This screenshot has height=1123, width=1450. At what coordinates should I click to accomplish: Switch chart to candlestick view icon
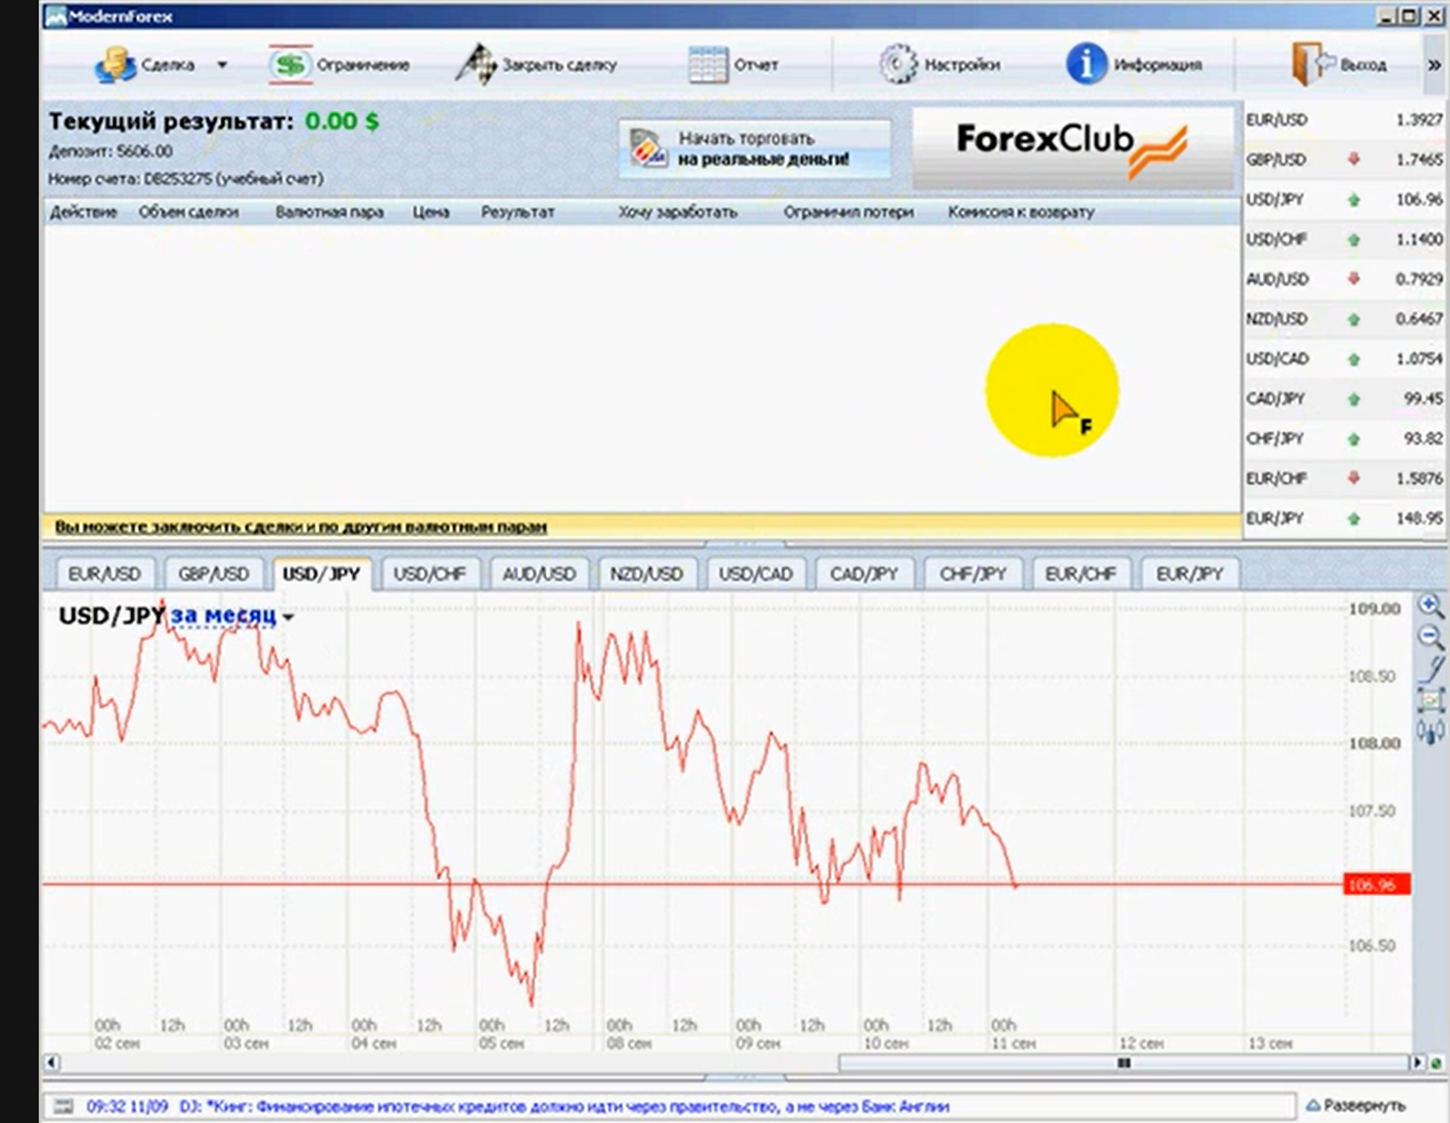click(1431, 732)
